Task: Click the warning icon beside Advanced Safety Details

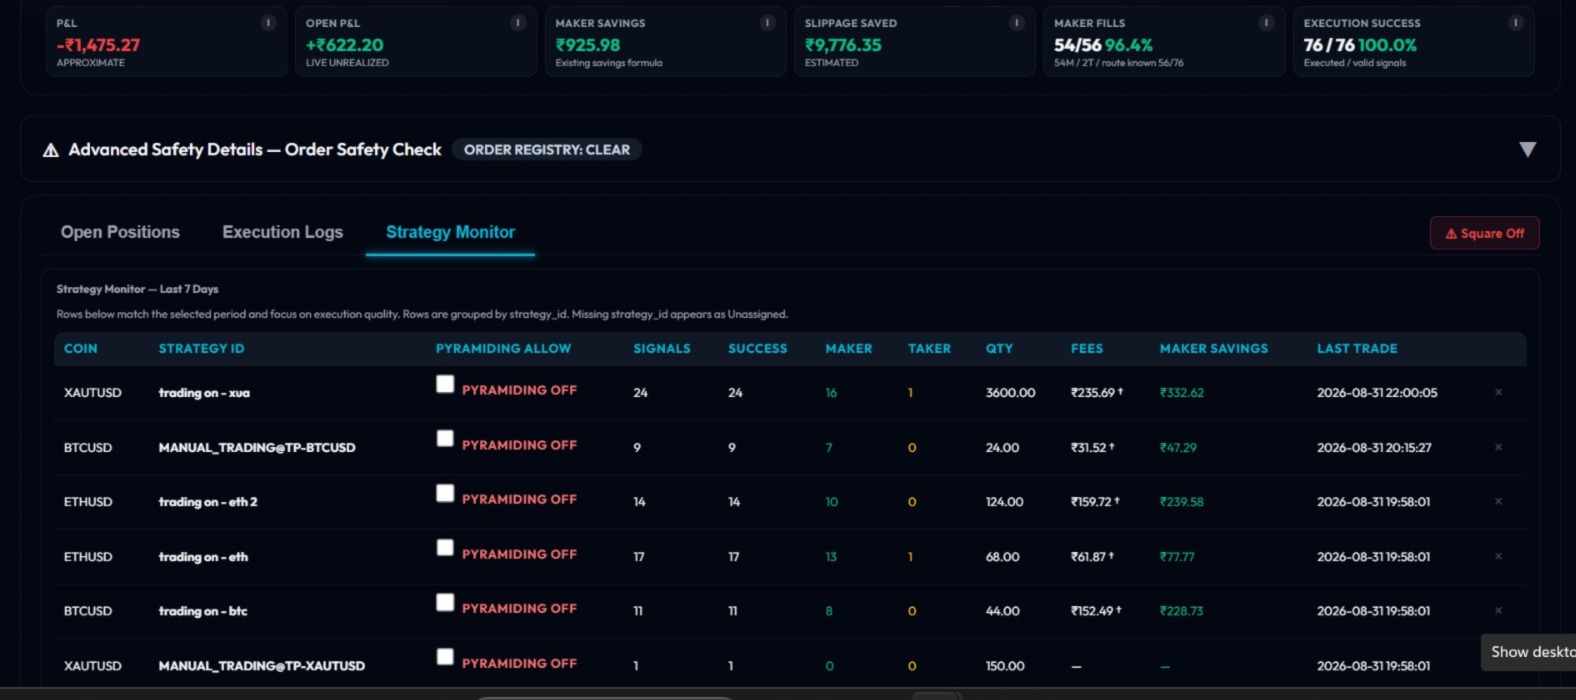Action: coord(51,150)
